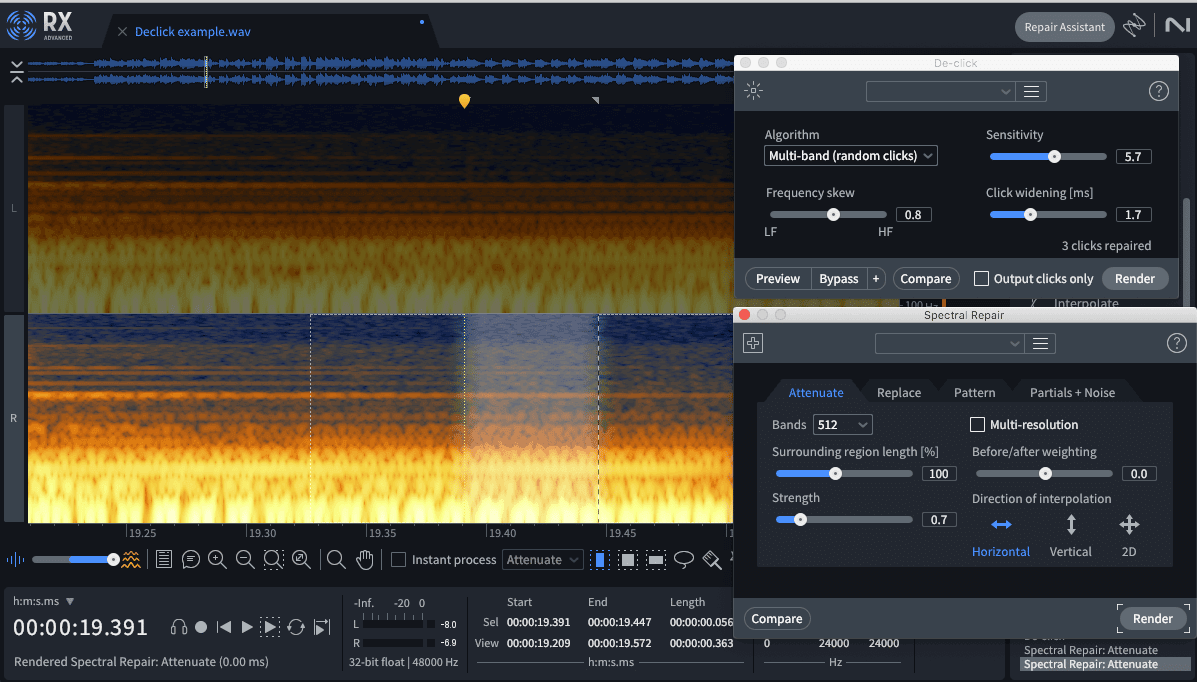Screen dimensions: 1197x682
Task: Enable Instant process checkbox
Action: click(398, 560)
